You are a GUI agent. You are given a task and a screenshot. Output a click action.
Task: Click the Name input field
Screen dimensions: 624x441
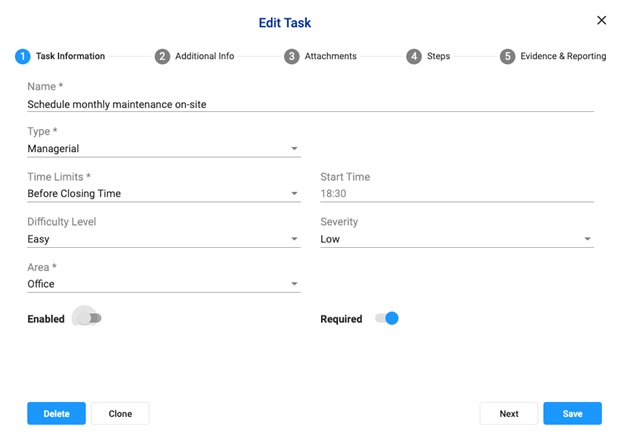[310, 104]
